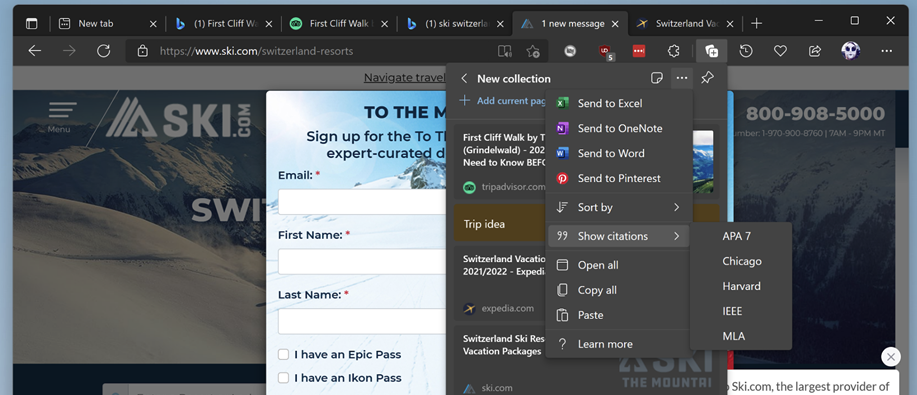
Task: Choose Send to Pinterest
Action: click(x=619, y=178)
